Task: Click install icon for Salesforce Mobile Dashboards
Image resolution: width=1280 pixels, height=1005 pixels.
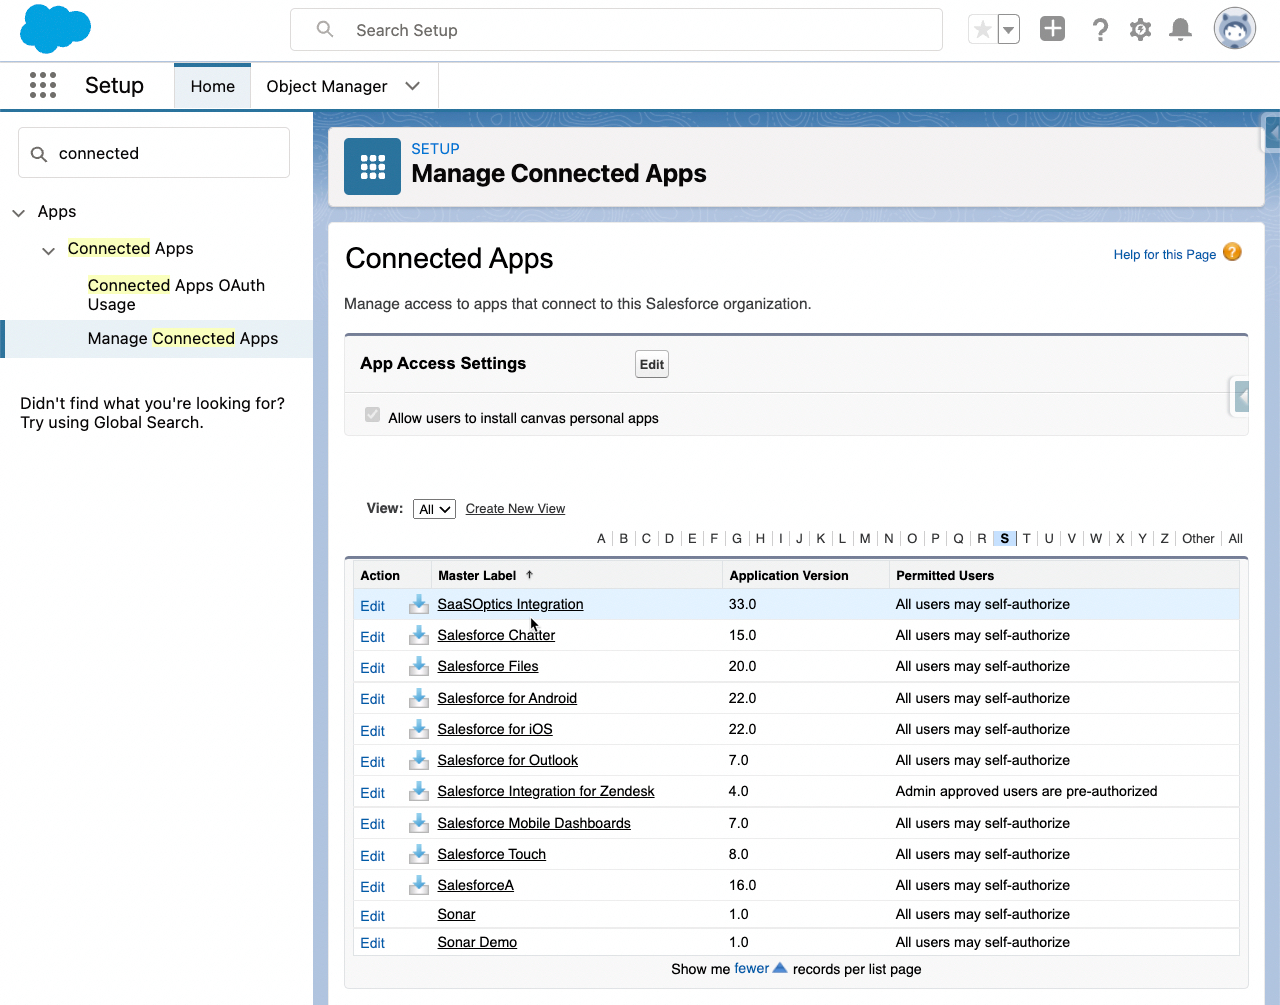Action: [x=419, y=823]
